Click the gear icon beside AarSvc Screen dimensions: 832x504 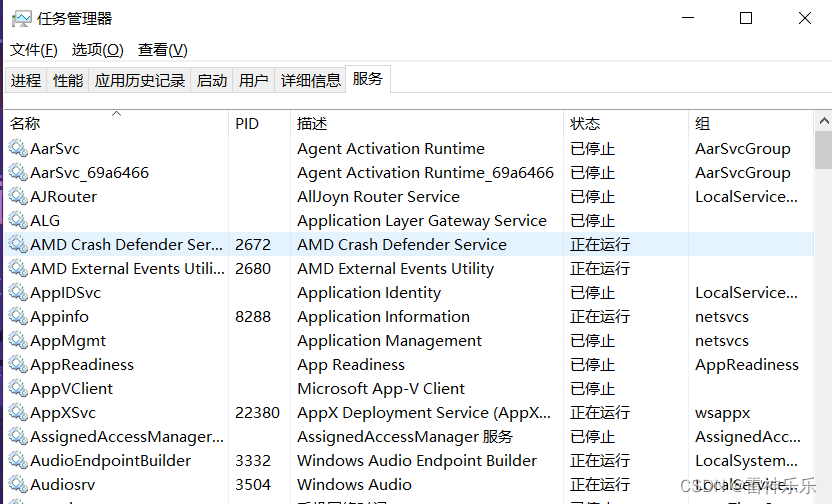click(18, 148)
